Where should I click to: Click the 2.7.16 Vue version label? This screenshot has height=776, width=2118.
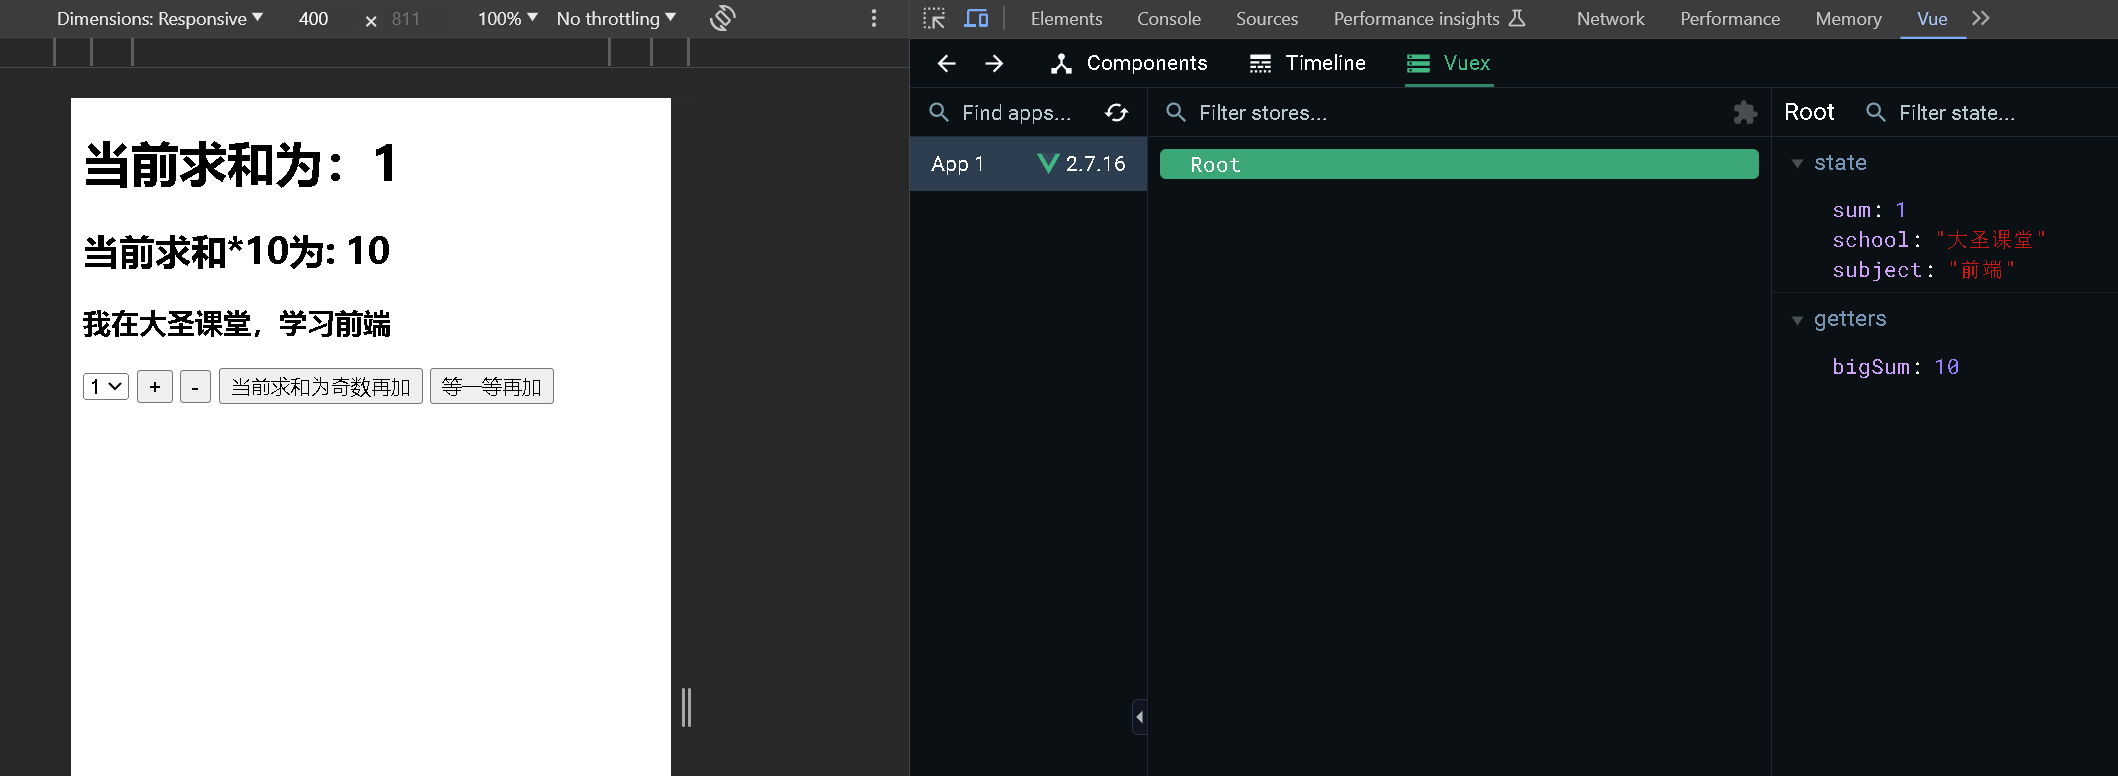coord(1095,164)
